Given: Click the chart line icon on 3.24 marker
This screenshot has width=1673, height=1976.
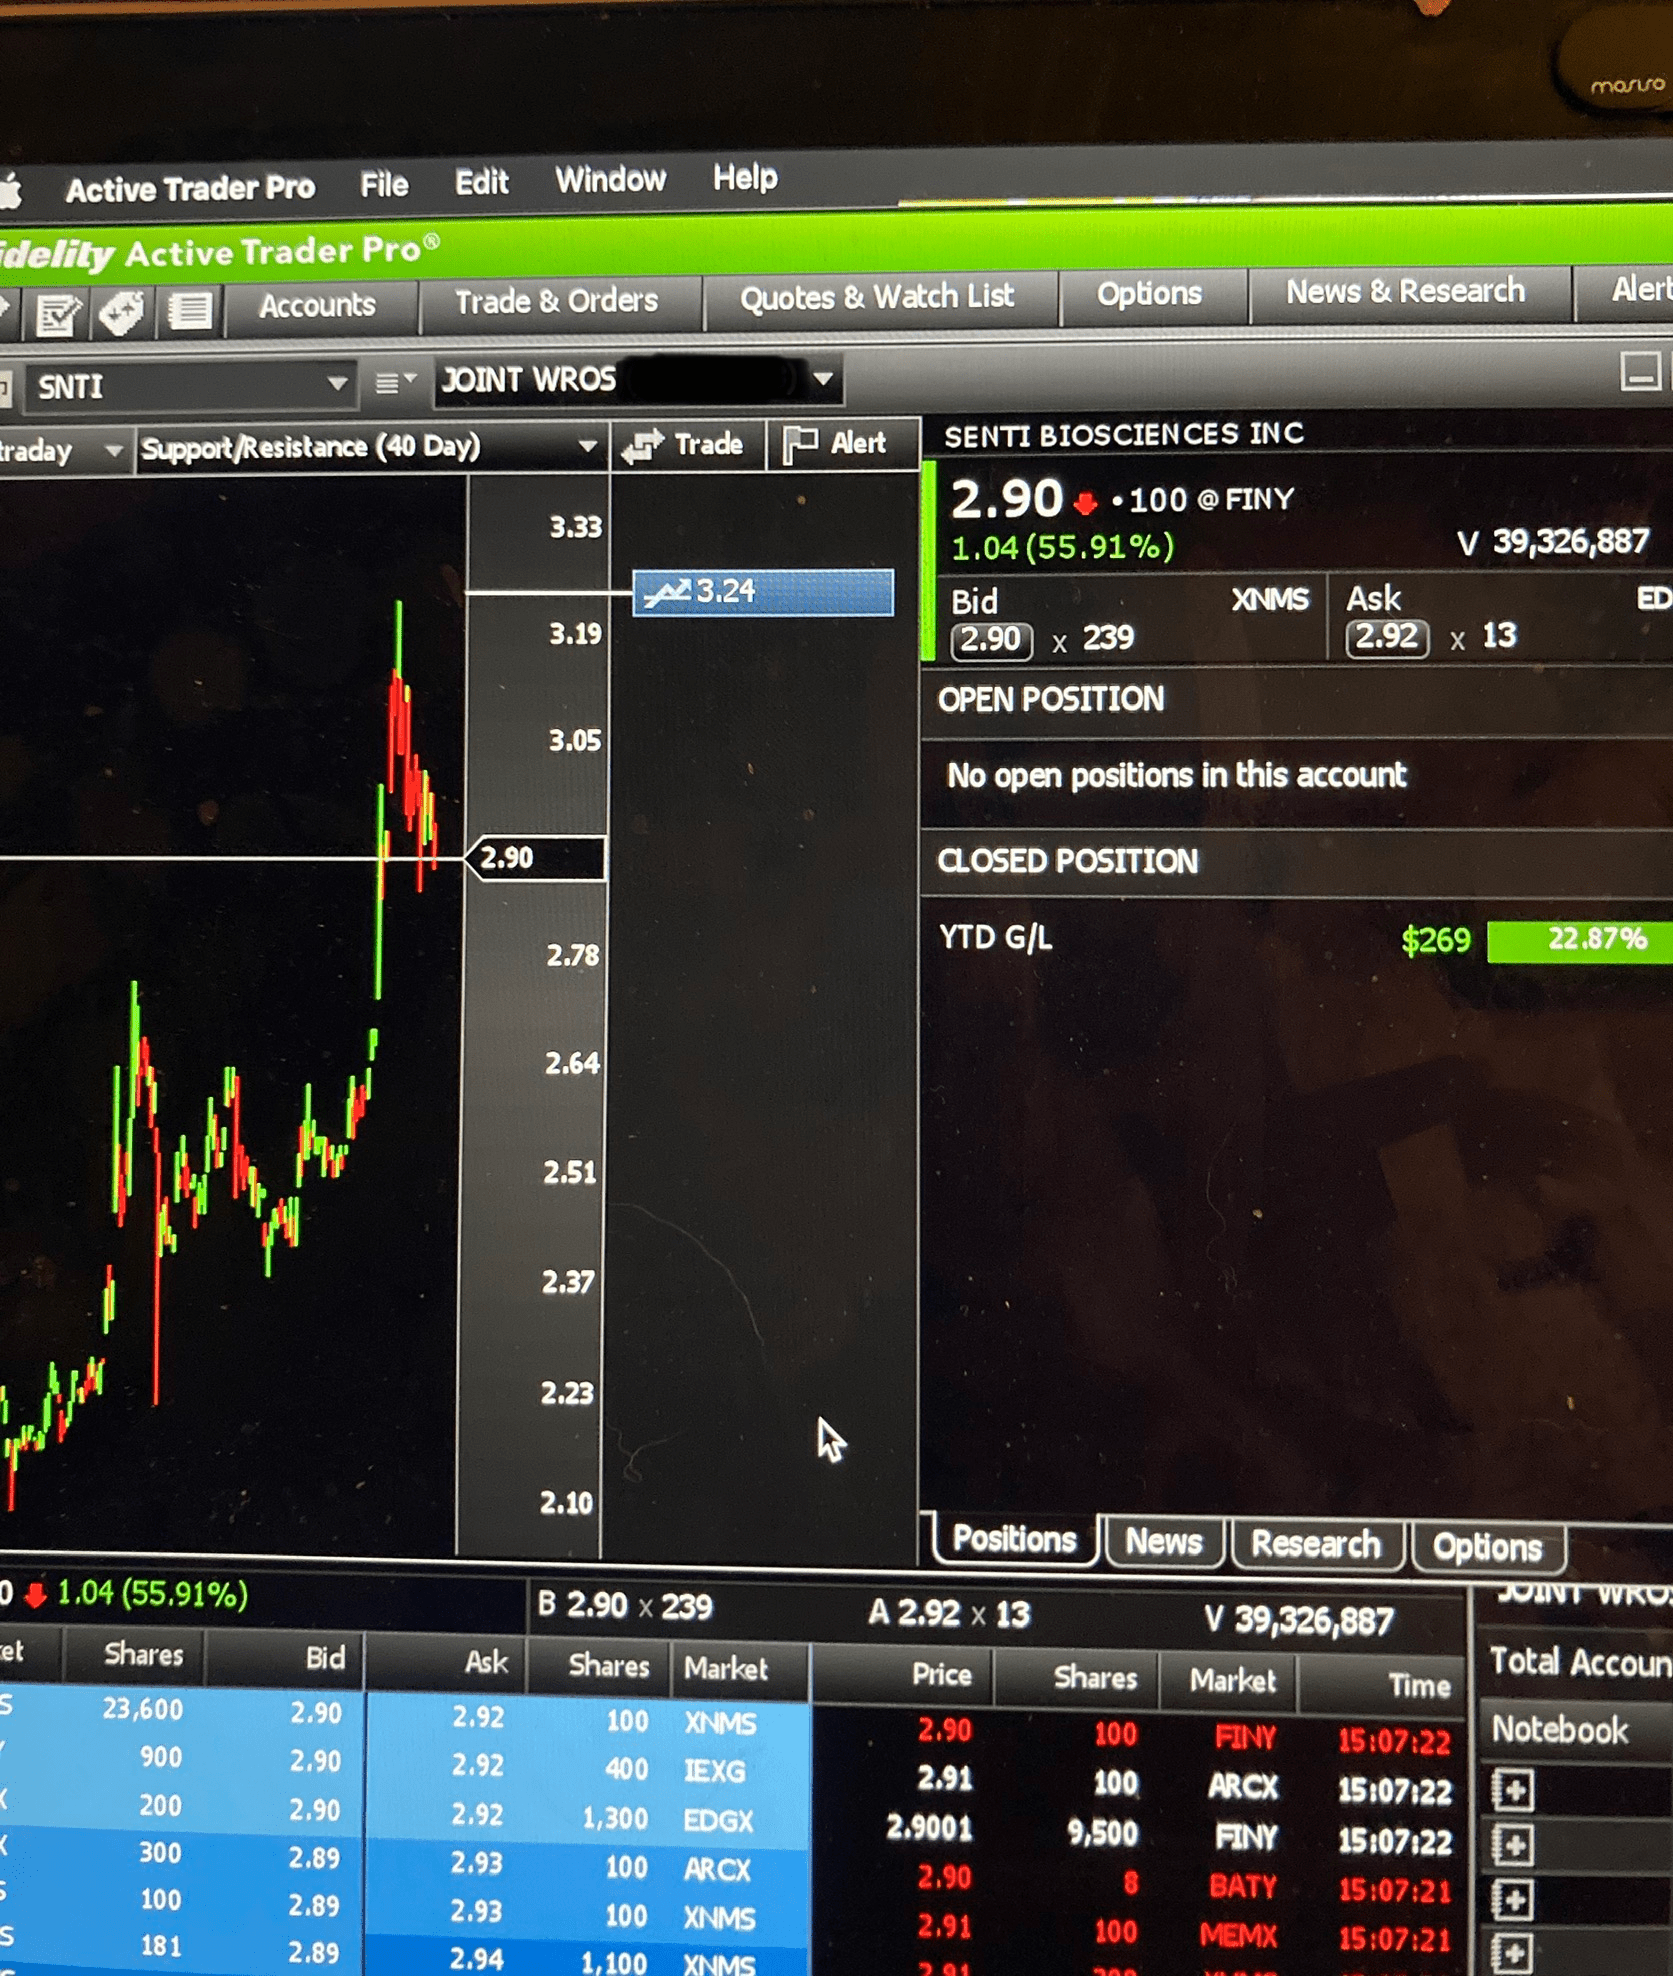Looking at the screenshot, I should [x=668, y=593].
